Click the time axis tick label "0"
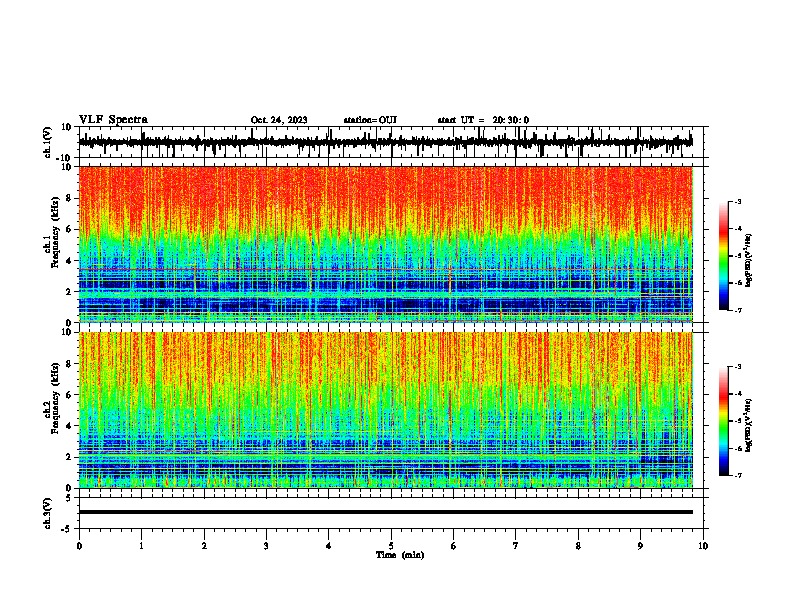The image size is (792, 612). coord(79,546)
